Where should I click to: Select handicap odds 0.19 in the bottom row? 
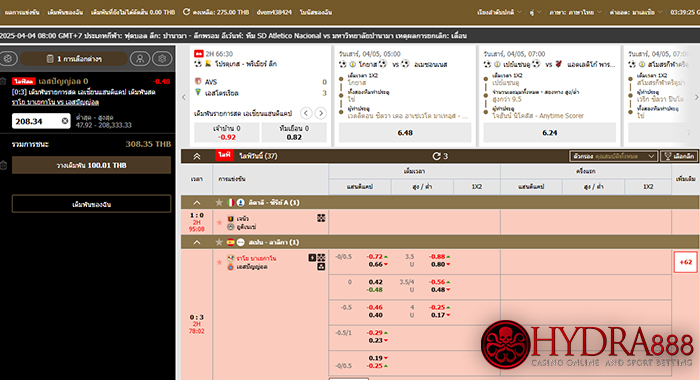376,358
